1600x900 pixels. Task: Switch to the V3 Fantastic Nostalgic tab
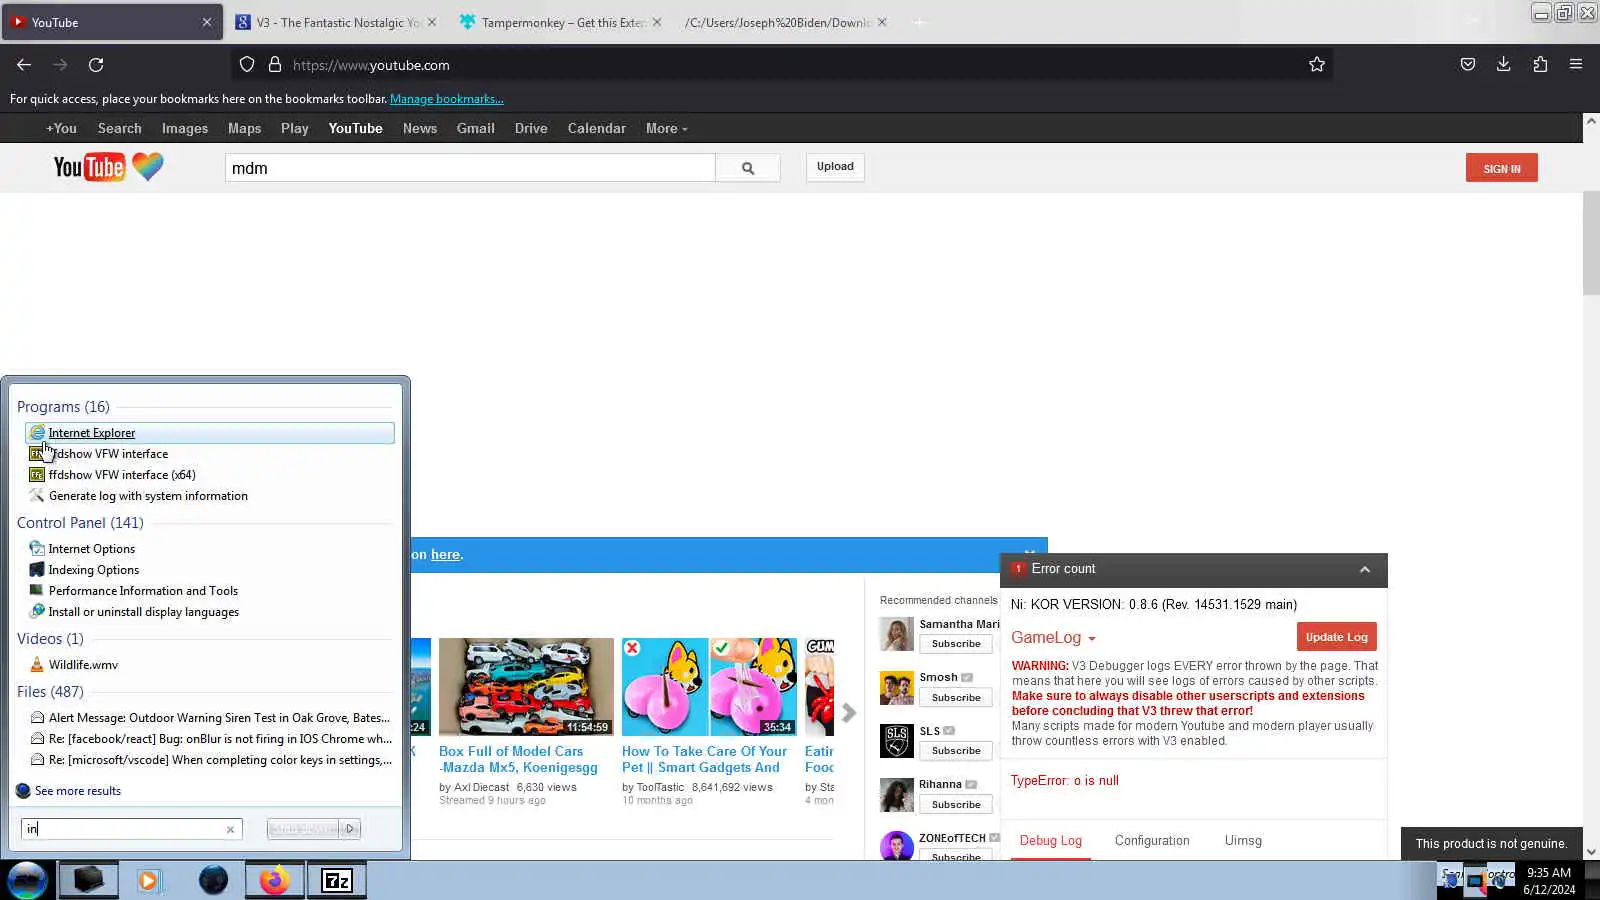click(x=337, y=22)
